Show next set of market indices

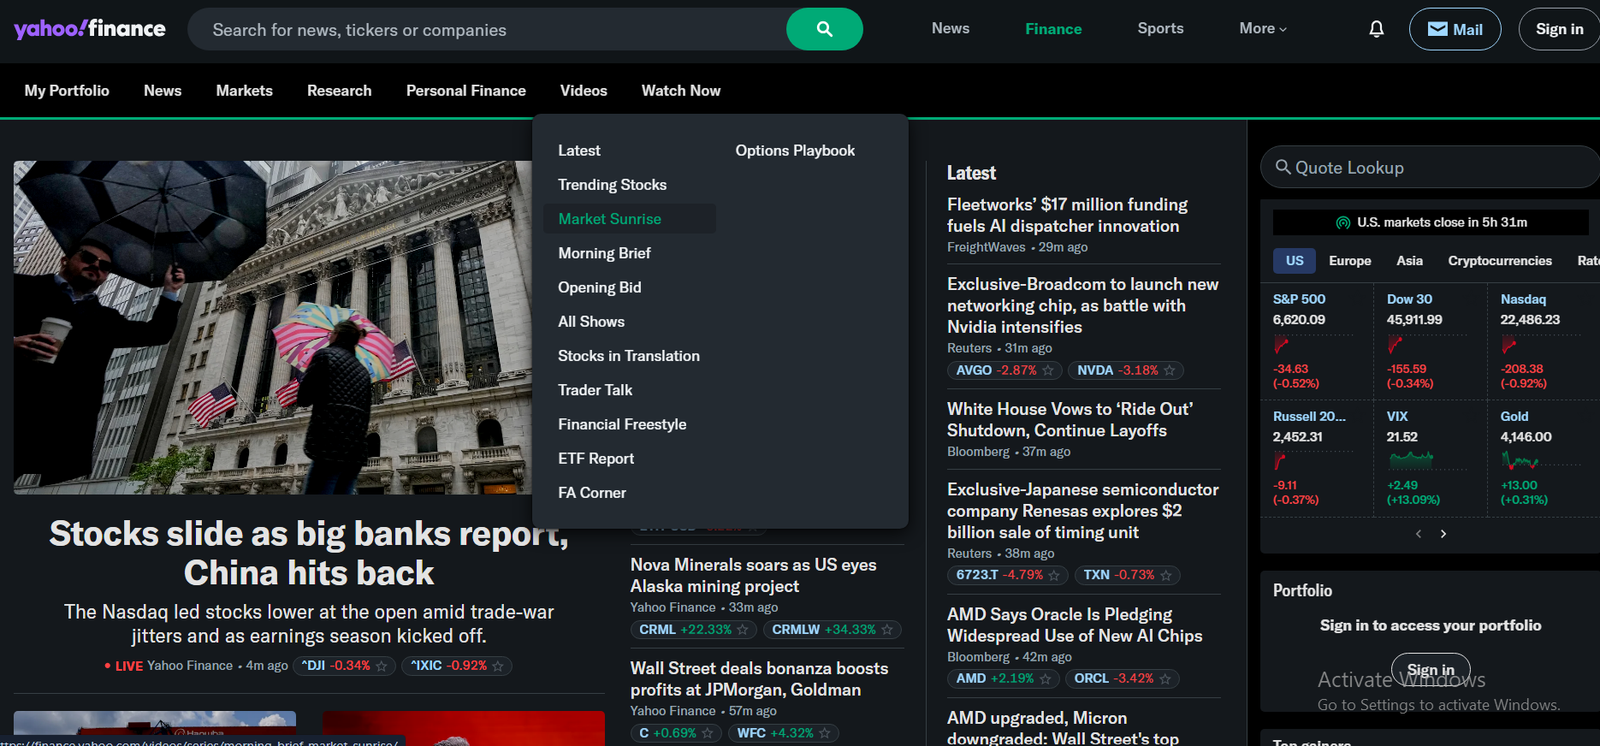pos(1443,534)
